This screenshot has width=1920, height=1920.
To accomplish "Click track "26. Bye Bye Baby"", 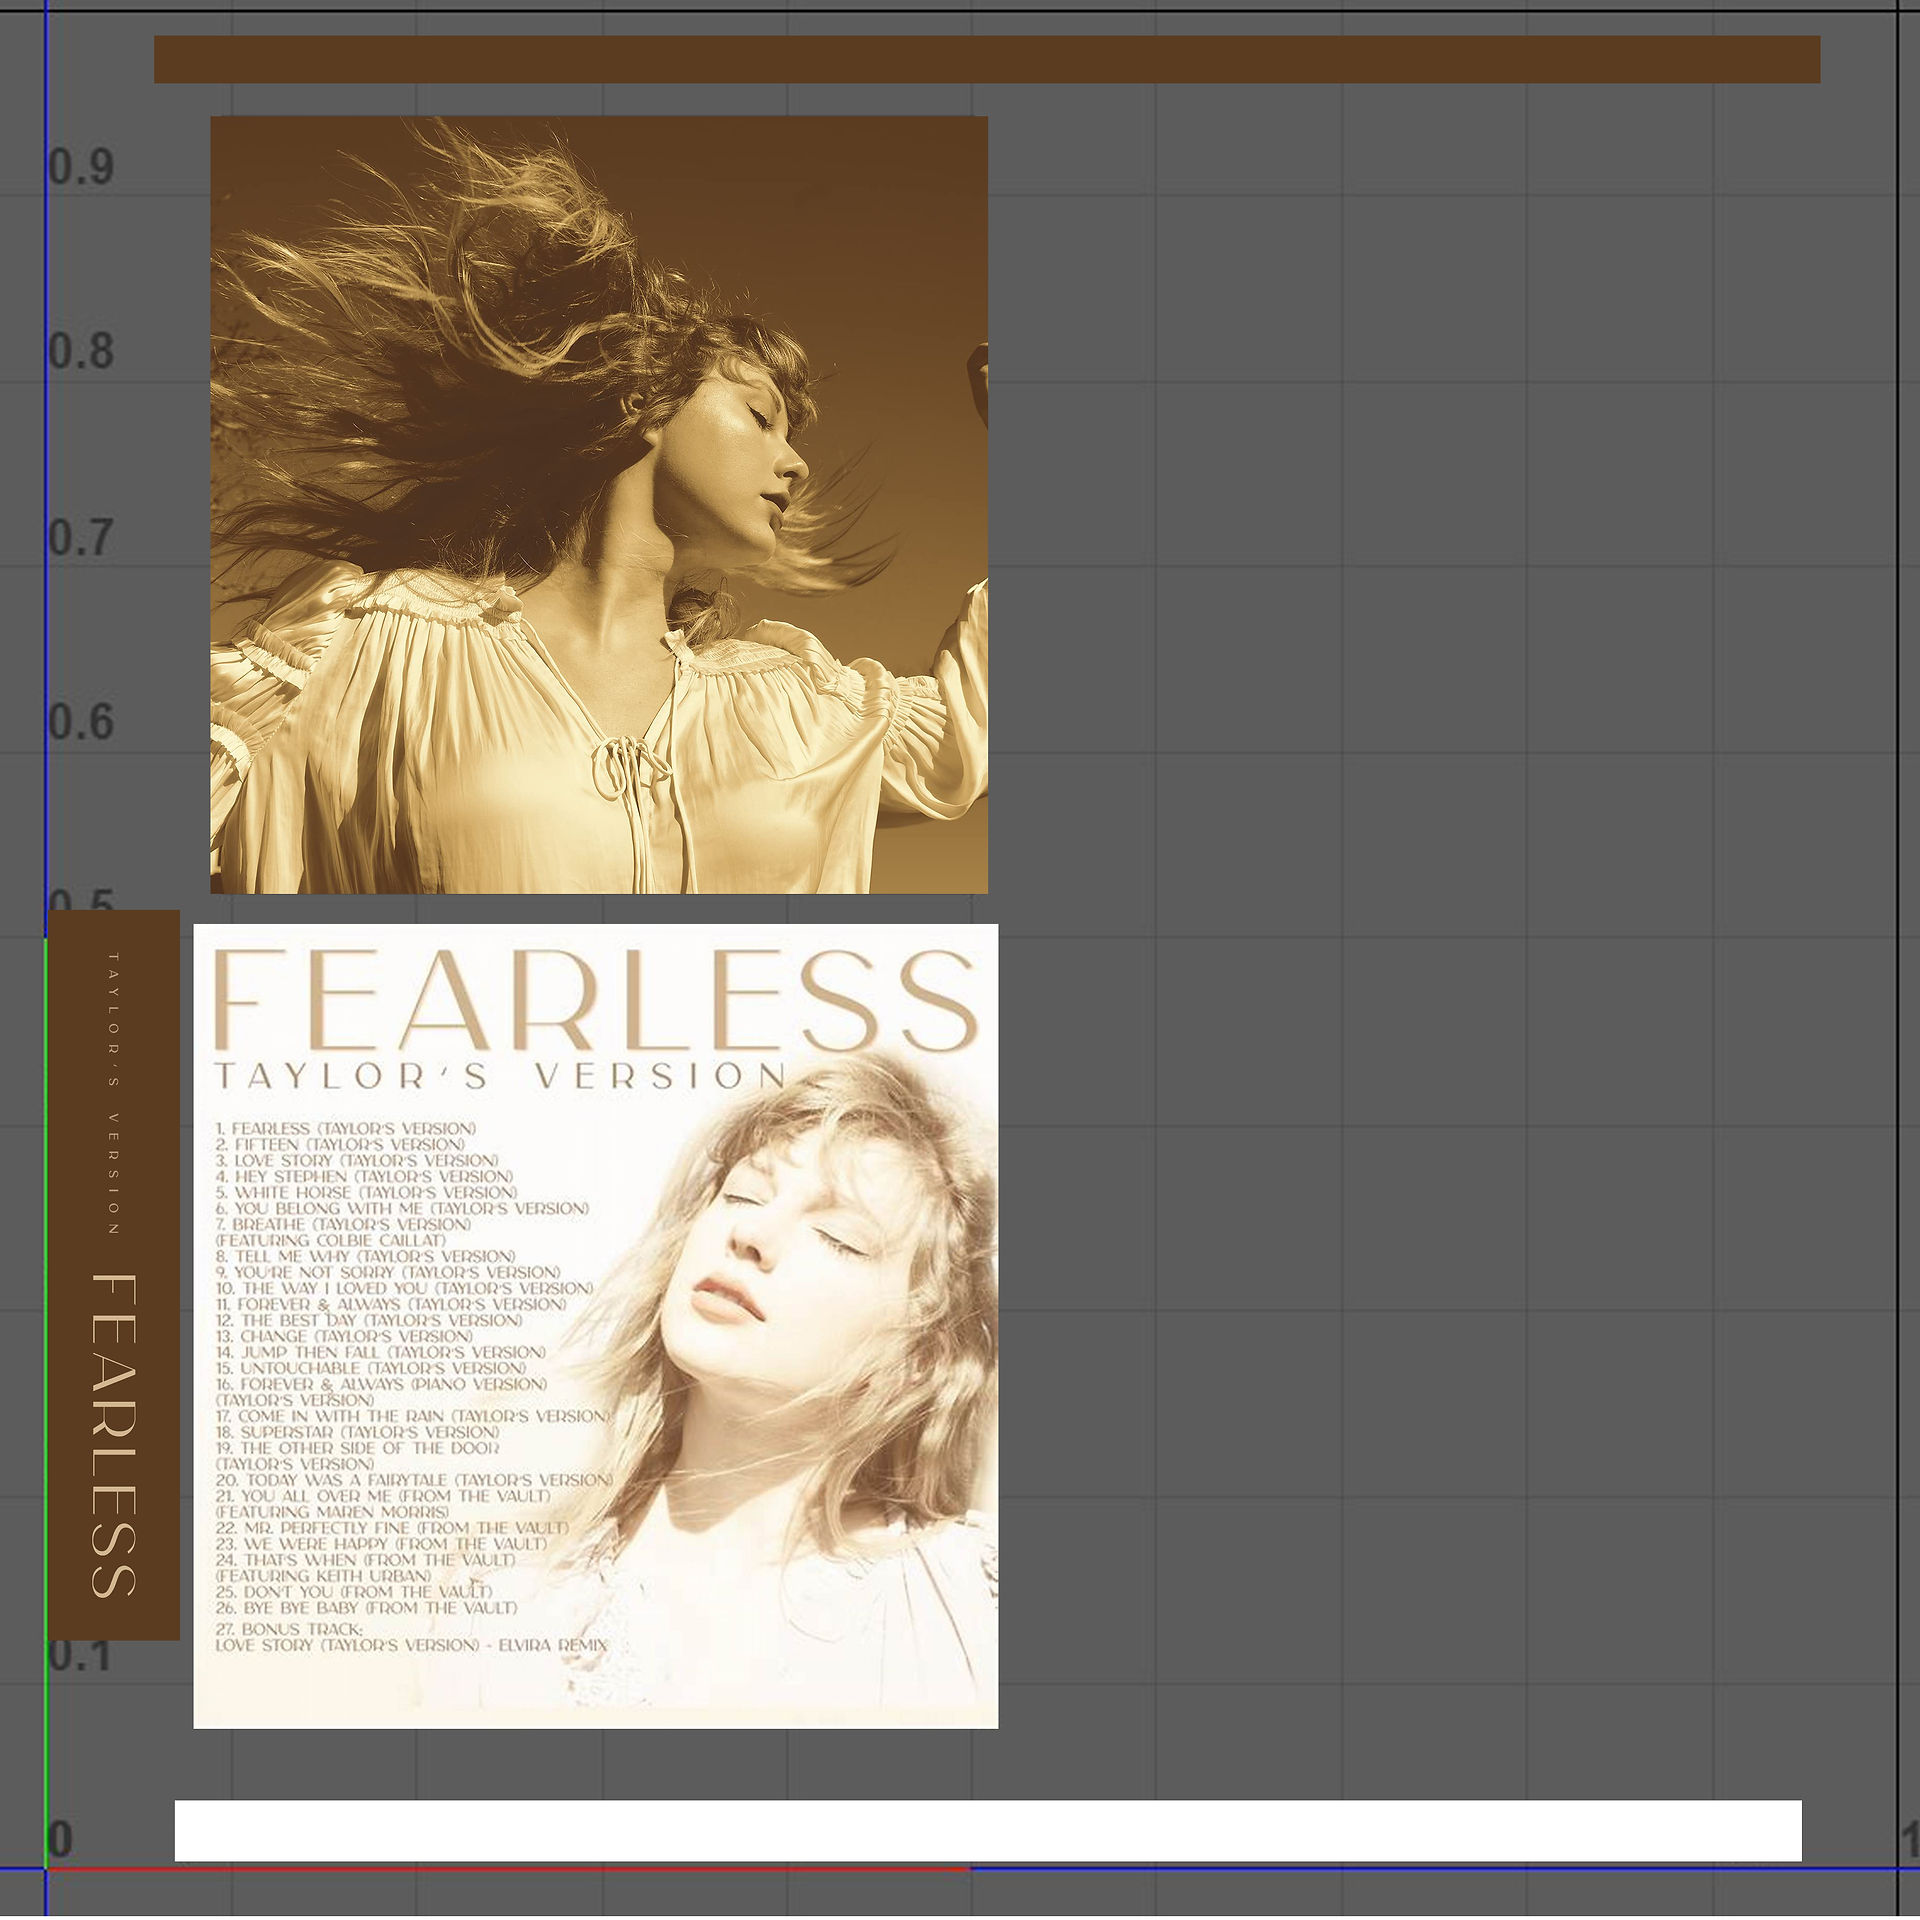I will [366, 1608].
